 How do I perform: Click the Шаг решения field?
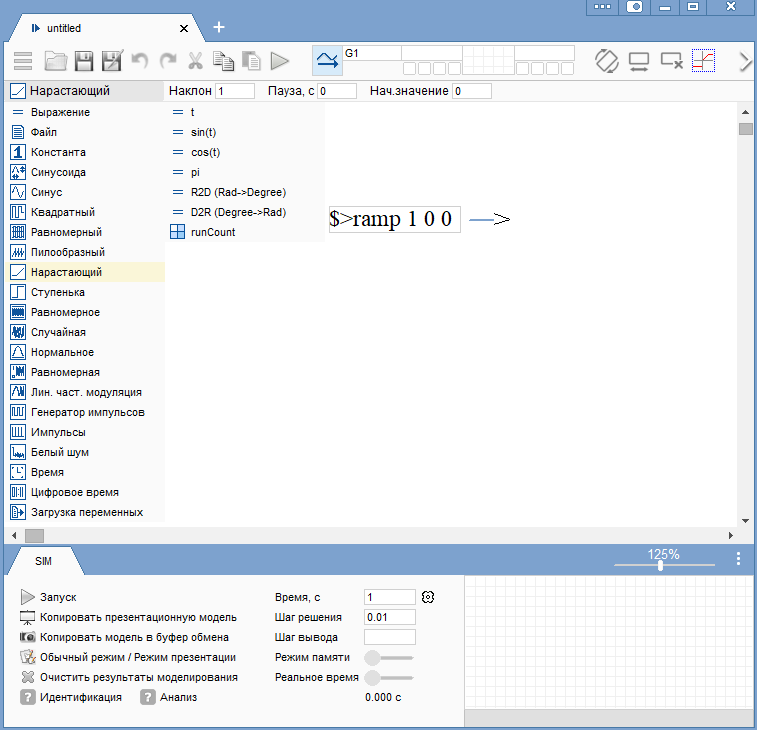click(390, 618)
